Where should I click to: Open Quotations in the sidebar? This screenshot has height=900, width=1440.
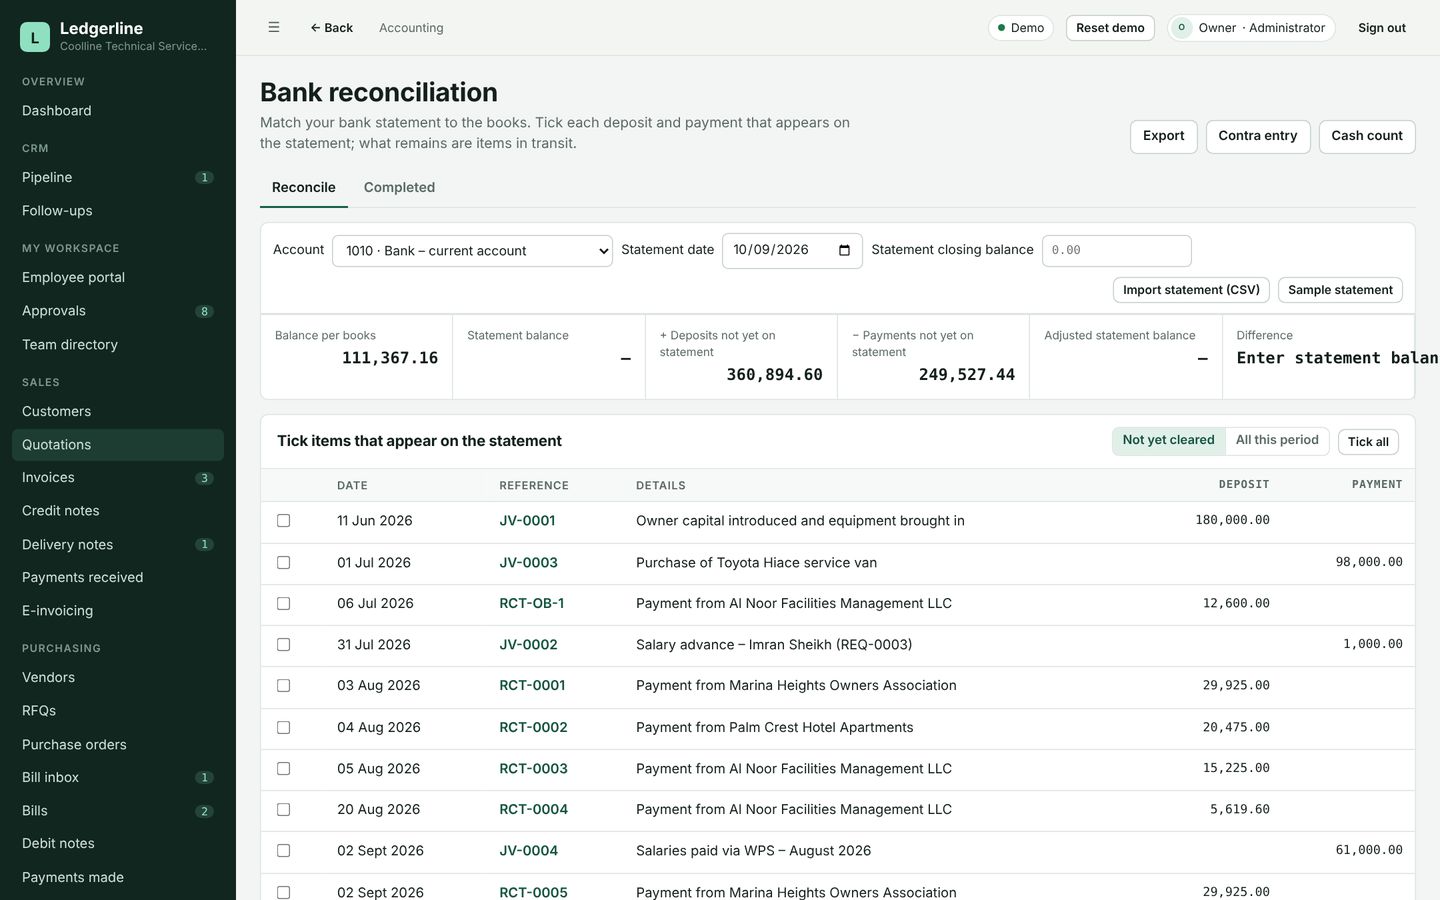[118, 445]
